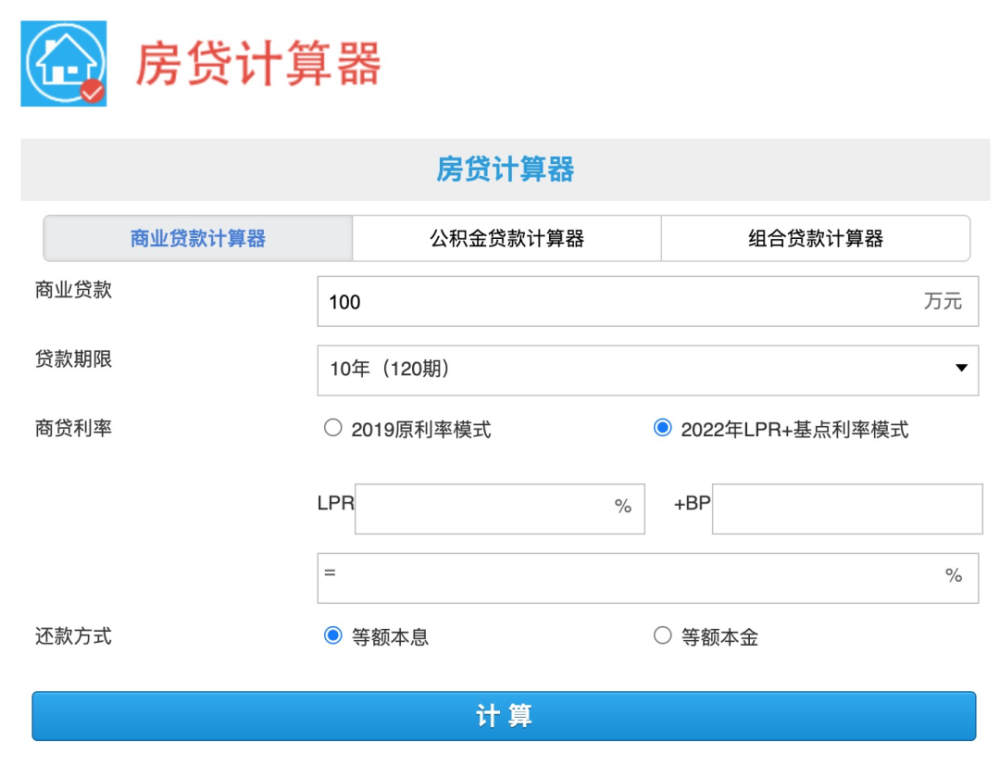Click the +BP input field
1000x766 pixels.
tap(845, 508)
